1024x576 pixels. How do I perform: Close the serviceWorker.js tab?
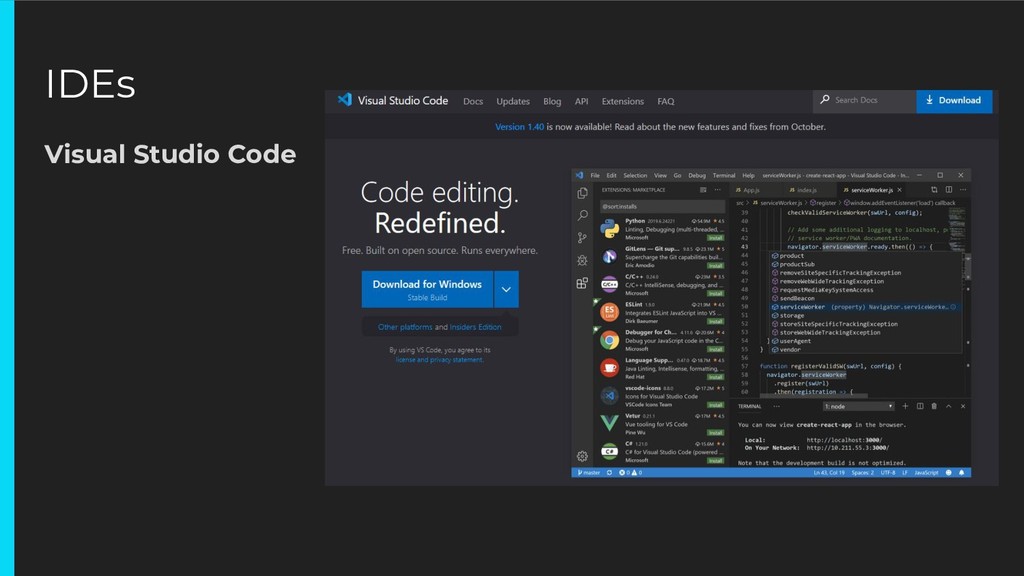[899, 190]
